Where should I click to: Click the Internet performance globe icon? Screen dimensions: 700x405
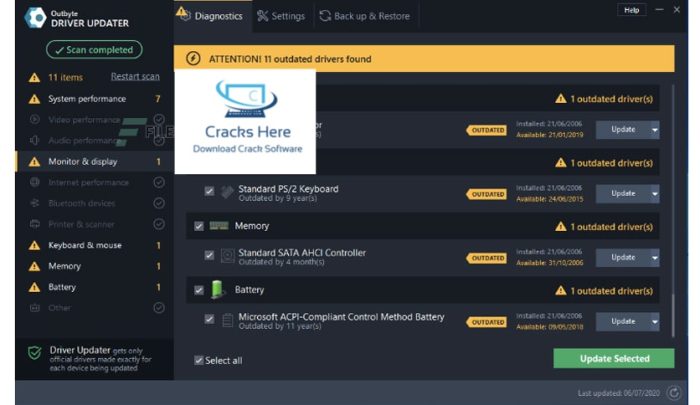pos(34,182)
